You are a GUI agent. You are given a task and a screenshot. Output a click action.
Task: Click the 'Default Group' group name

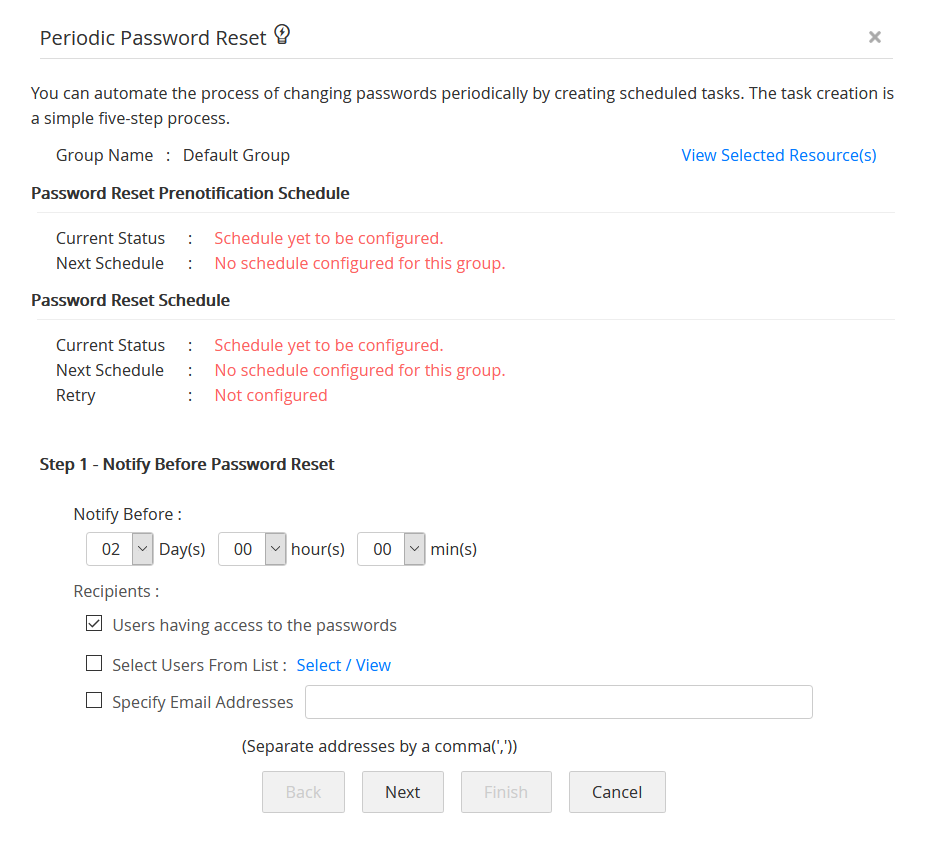click(x=236, y=155)
